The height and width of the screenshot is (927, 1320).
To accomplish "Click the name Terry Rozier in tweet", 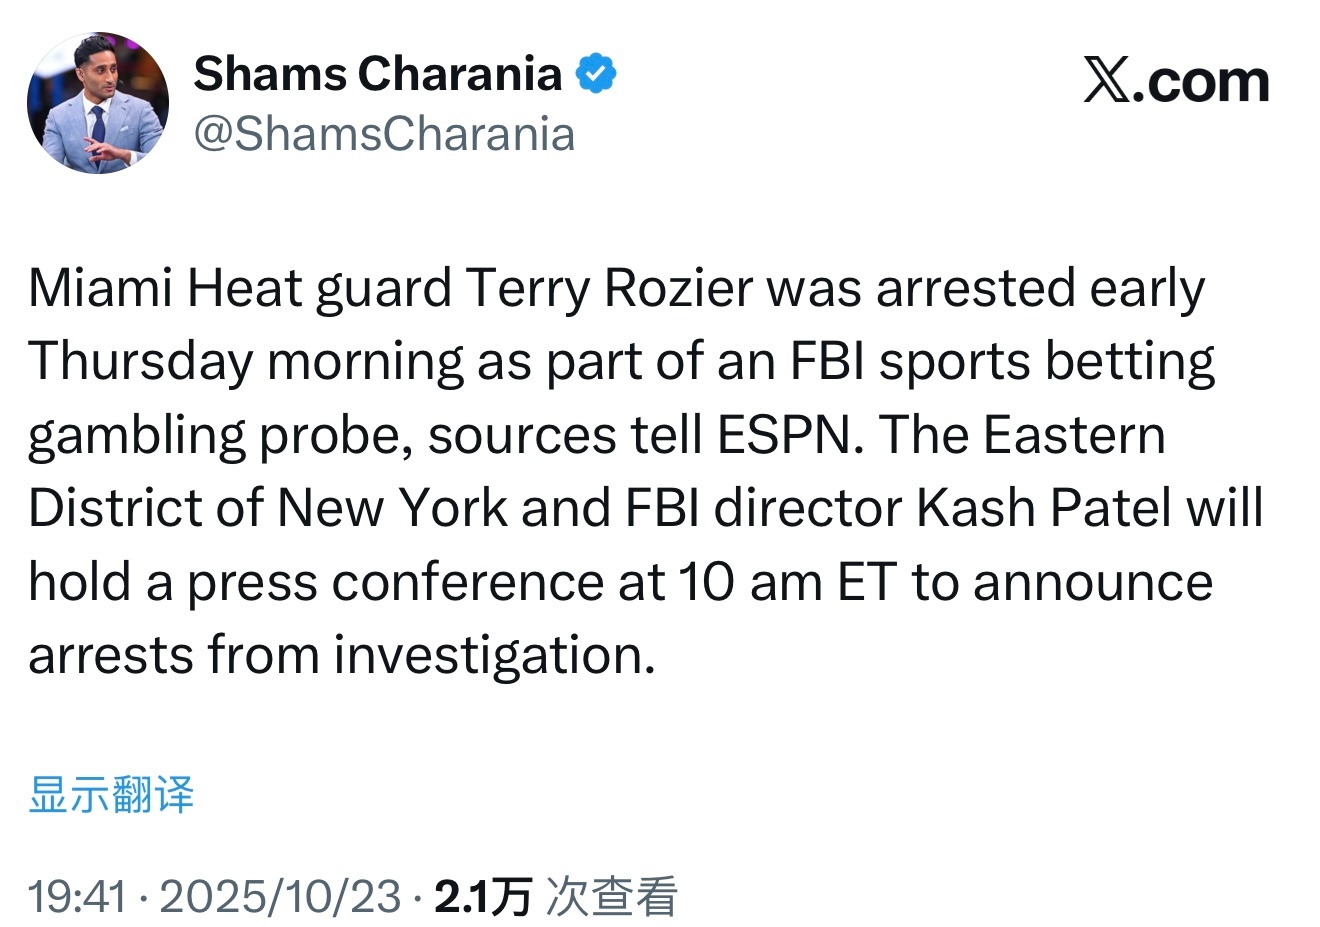I will pos(609,289).
